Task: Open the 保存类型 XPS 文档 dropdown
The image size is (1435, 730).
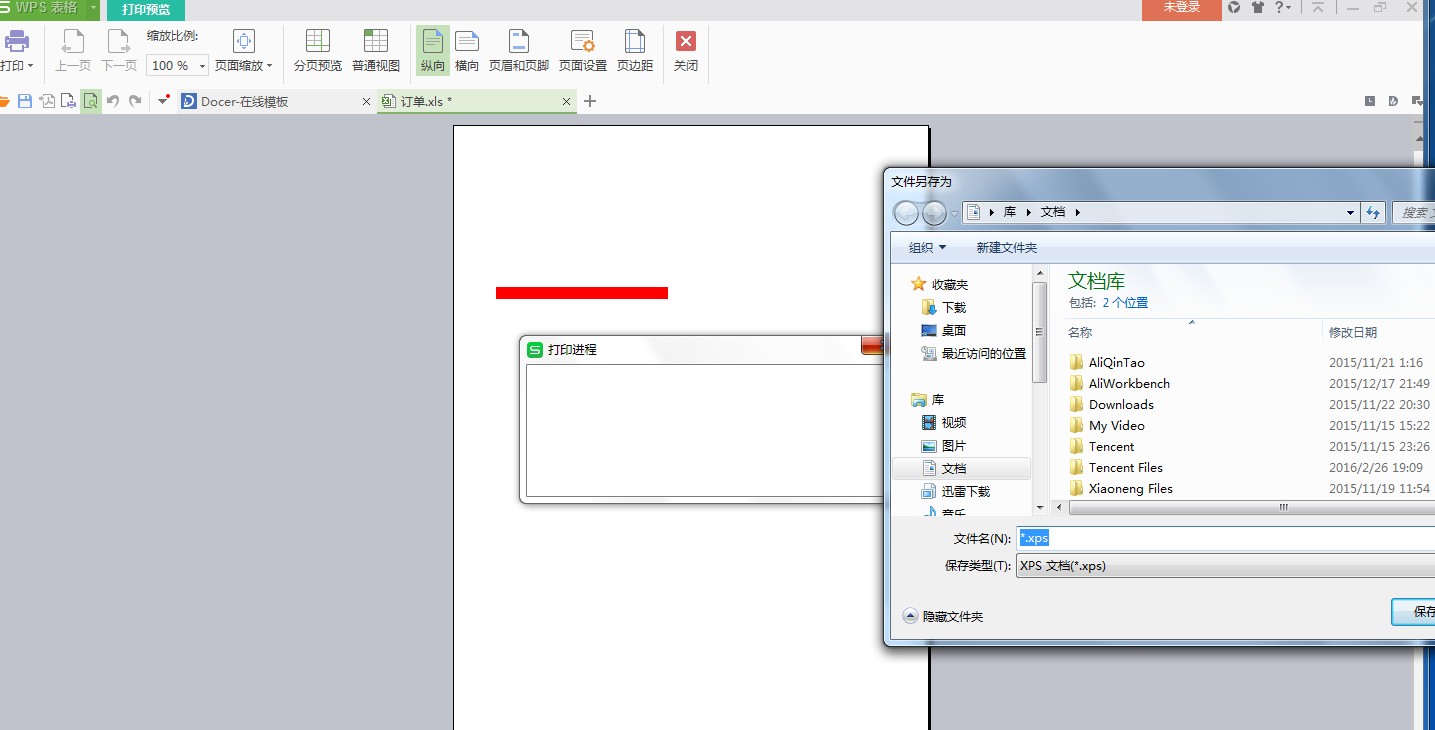Action: pos(1225,566)
